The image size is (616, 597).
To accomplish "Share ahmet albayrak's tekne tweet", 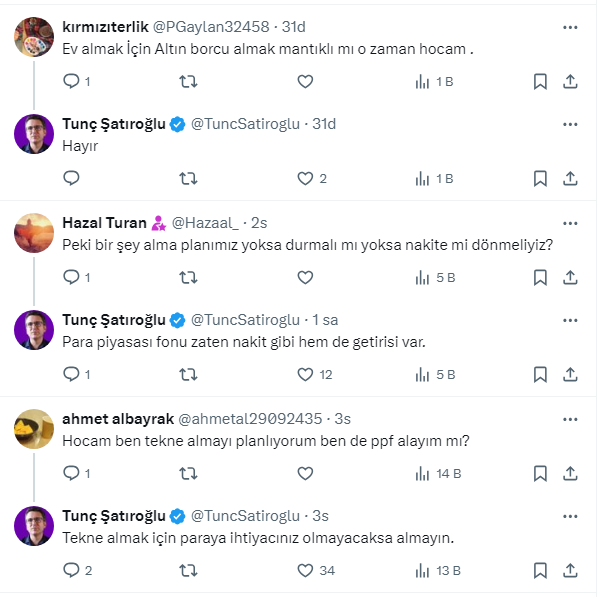I will 570,473.
